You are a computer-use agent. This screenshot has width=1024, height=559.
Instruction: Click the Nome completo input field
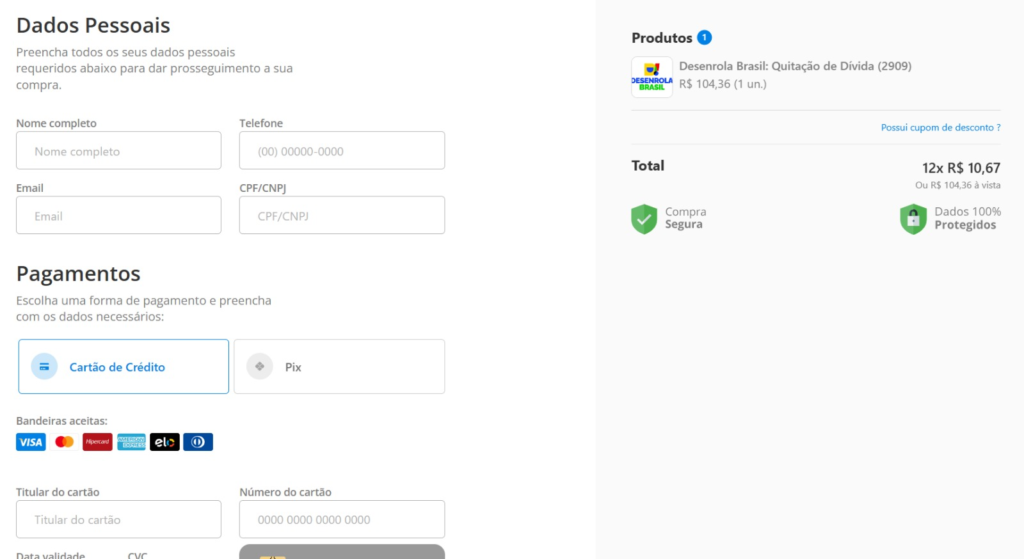click(x=119, y=151)
